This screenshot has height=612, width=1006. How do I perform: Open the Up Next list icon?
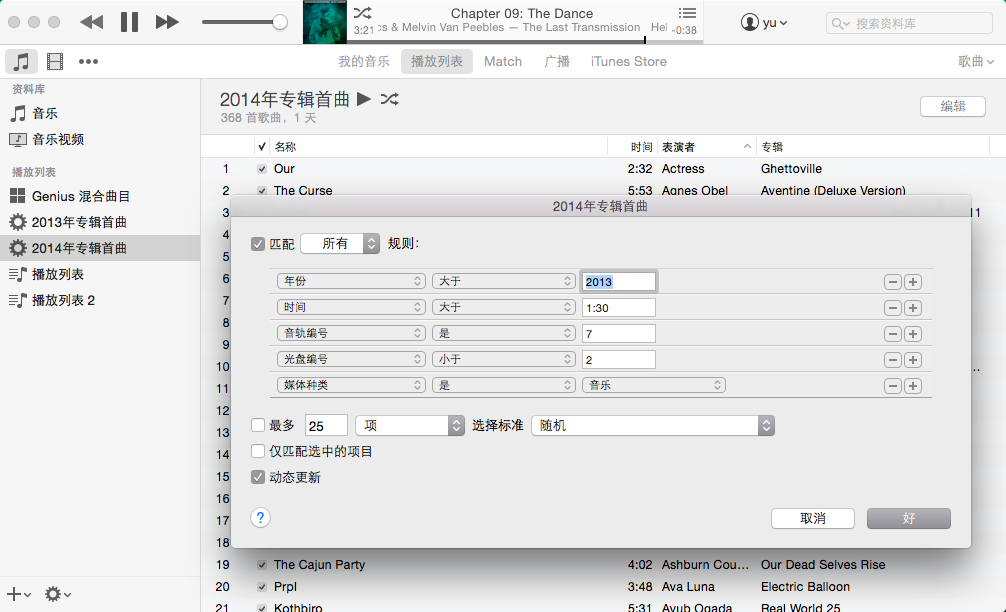[687, 13]
